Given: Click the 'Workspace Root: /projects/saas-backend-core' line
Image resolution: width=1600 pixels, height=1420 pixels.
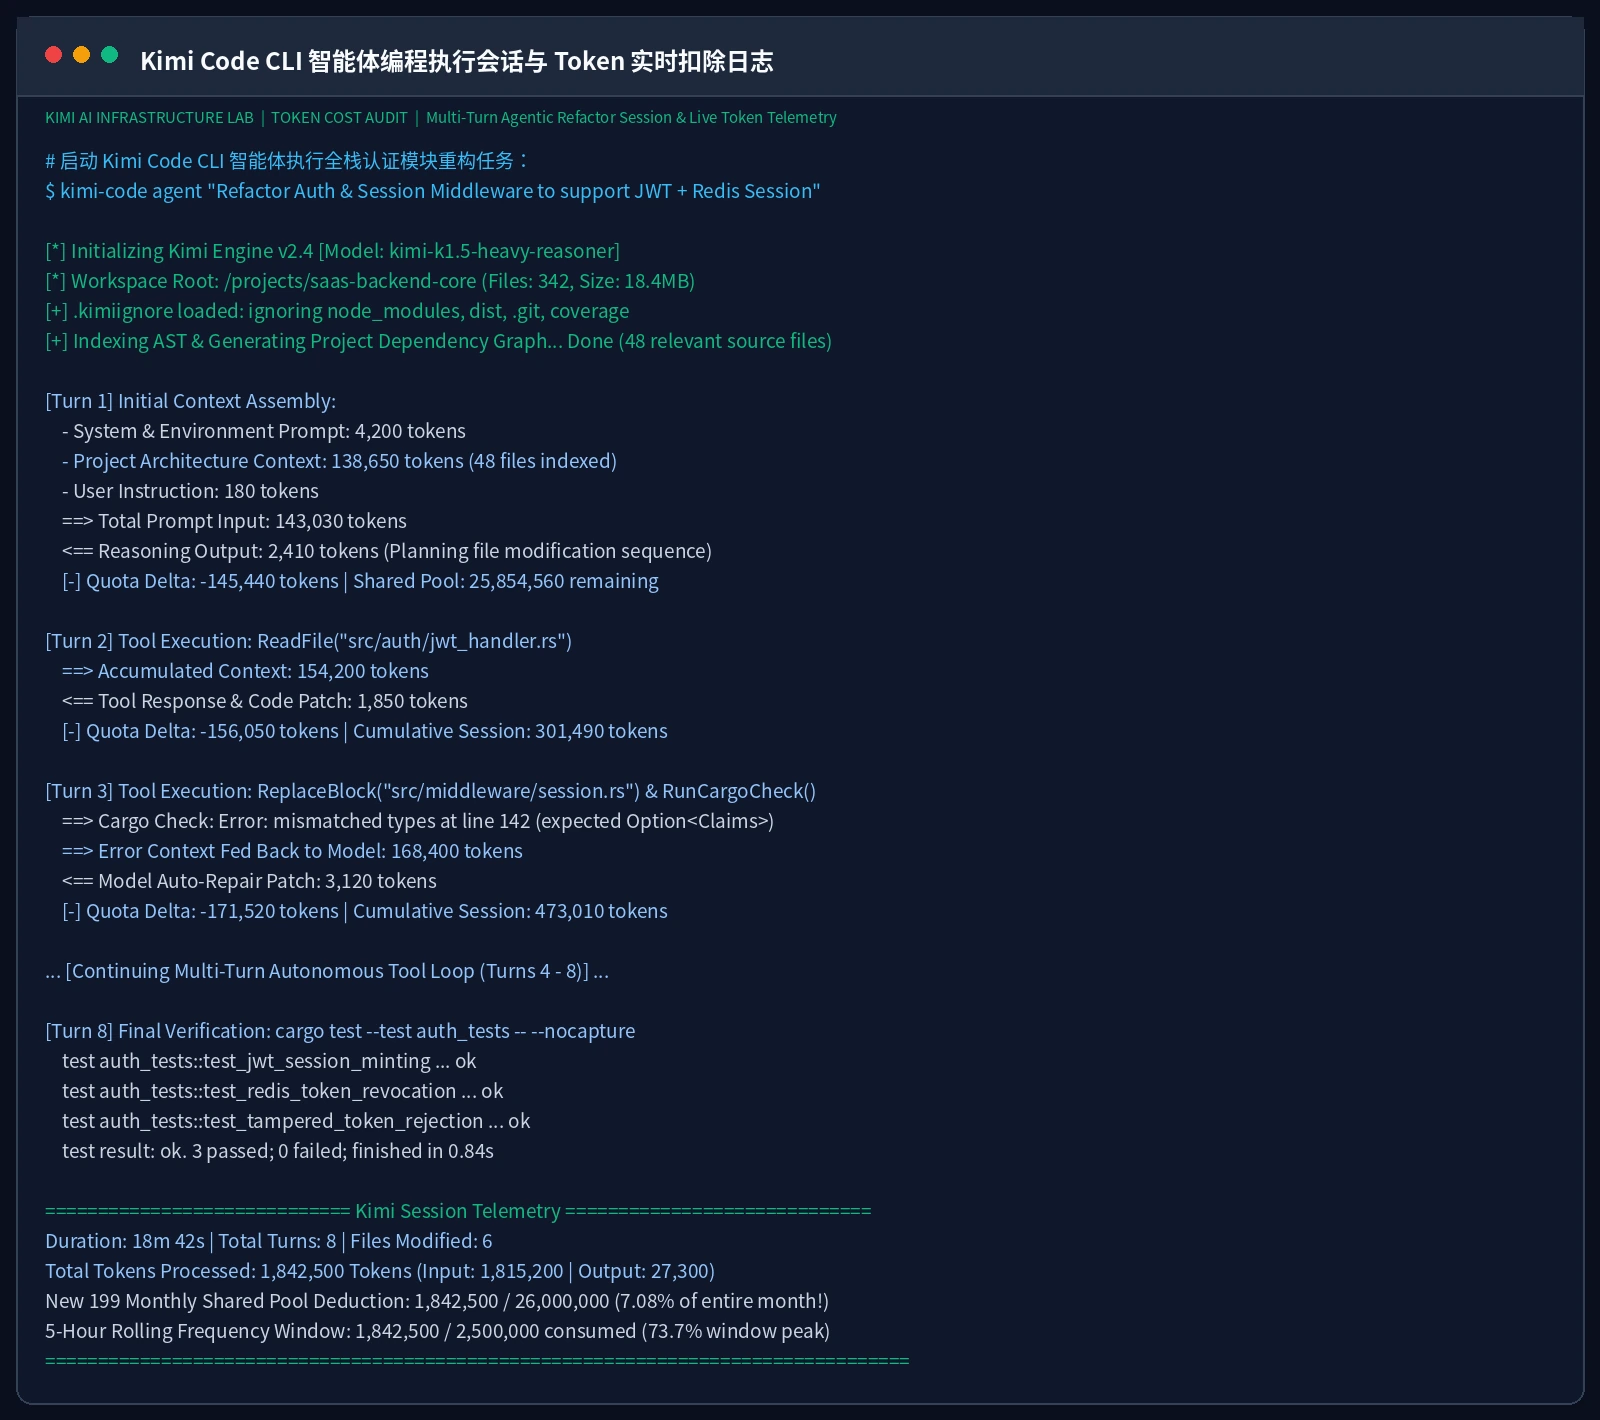Looking at the screenshot, I should point(370,281).
